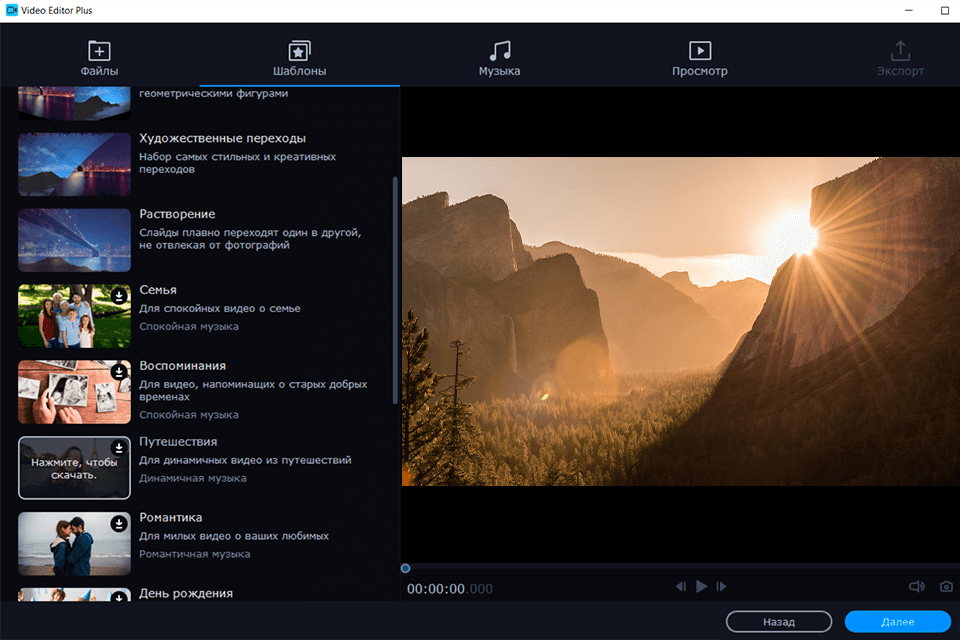
Task: Mute audio with the speaker icon
Action: point(916,587)
